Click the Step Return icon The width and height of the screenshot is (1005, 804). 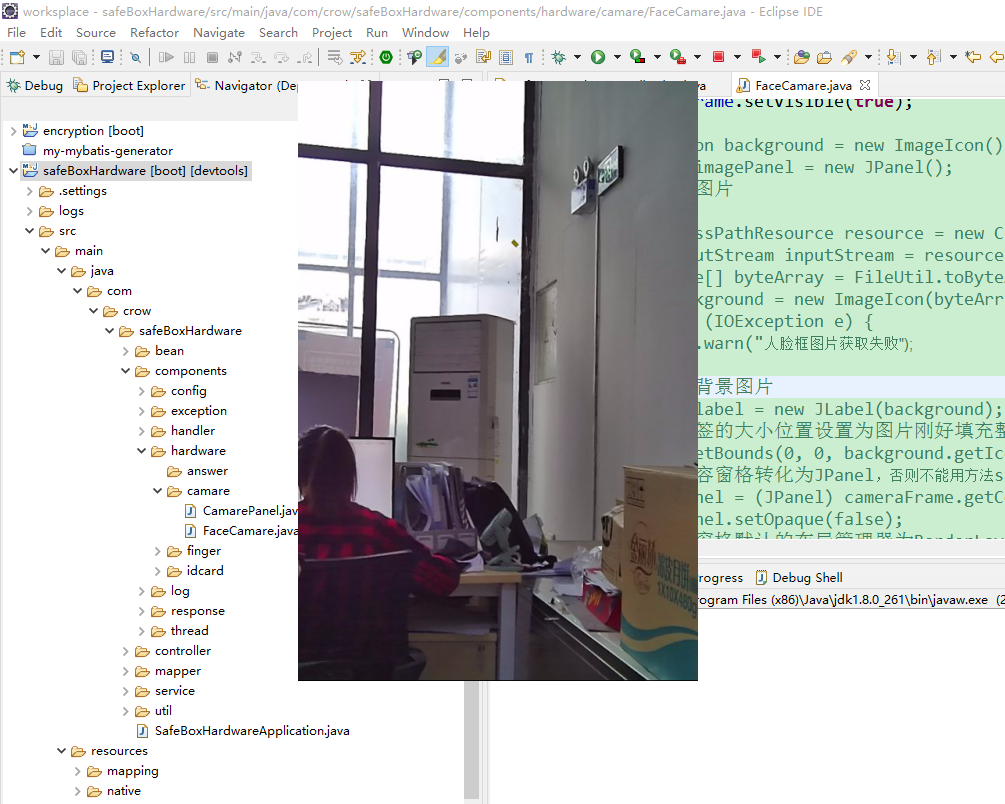point(305,58)
